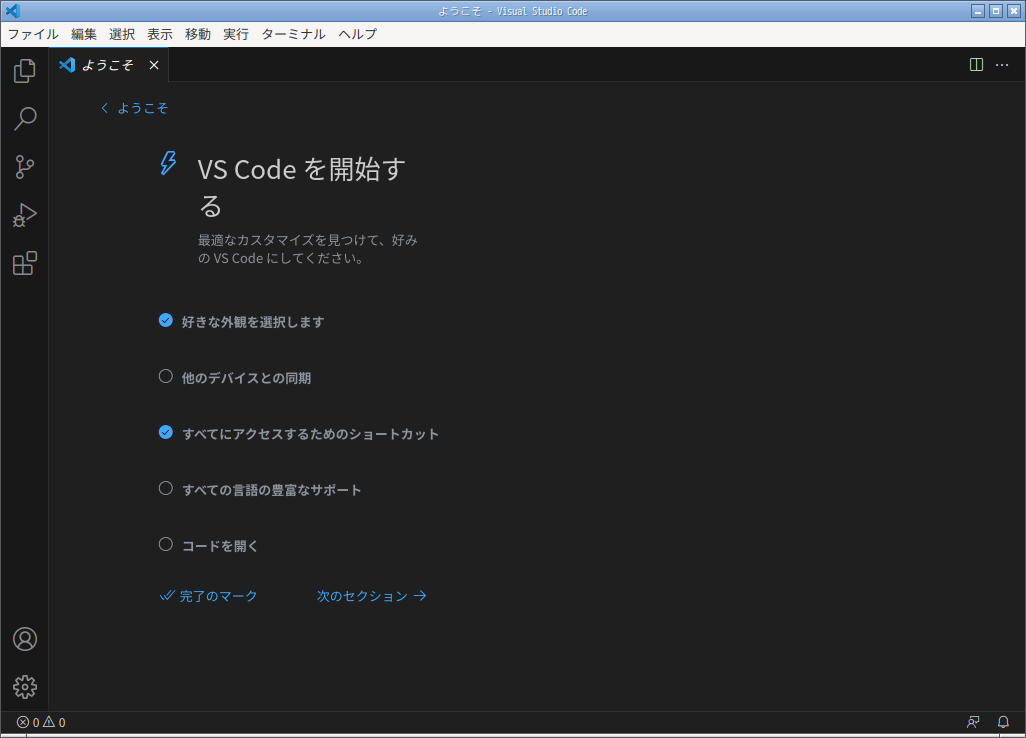Expand the コードを開く step
The width and height of the screenshot is (1026, 738).
click(x=221, y=546)
